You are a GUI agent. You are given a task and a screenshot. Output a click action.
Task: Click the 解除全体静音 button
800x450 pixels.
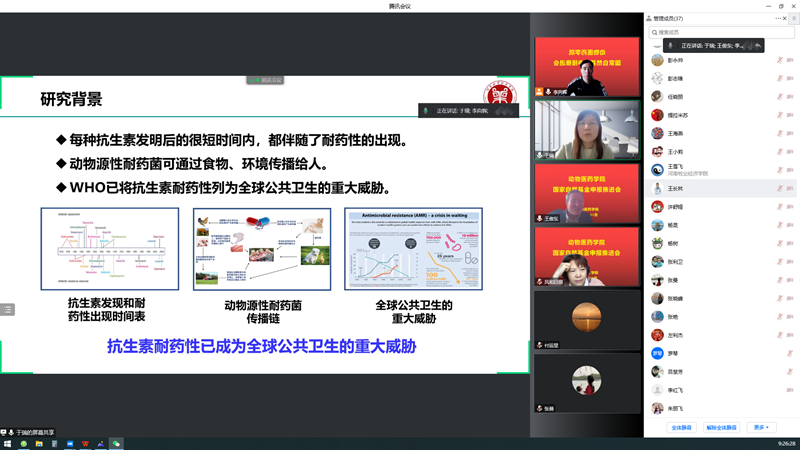click(x=722, y=427)
